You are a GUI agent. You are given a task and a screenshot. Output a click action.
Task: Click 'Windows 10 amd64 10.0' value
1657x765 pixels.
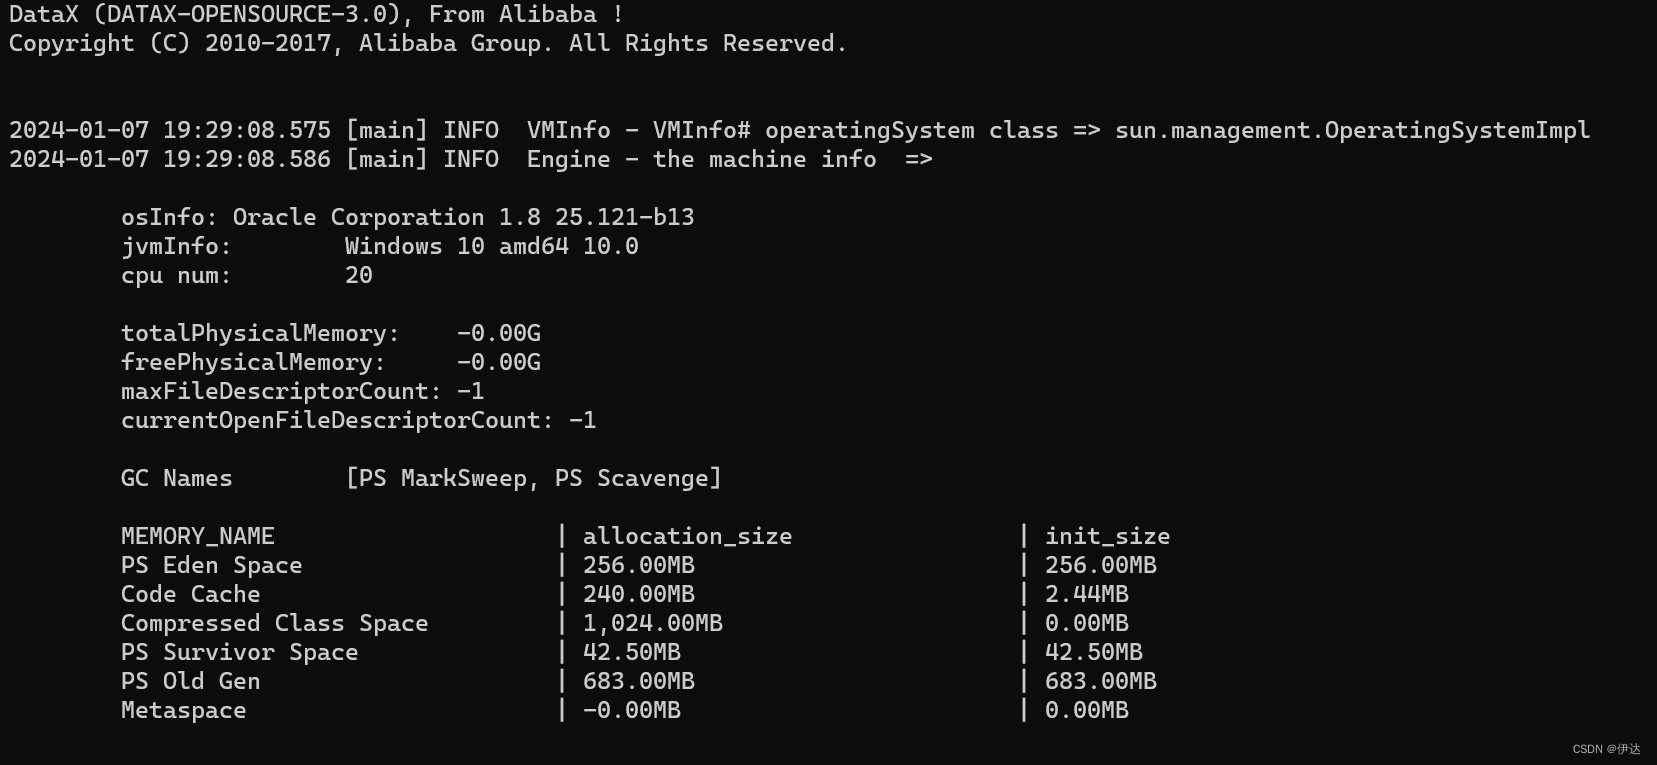pyautogui.click(x=491, y=247)
